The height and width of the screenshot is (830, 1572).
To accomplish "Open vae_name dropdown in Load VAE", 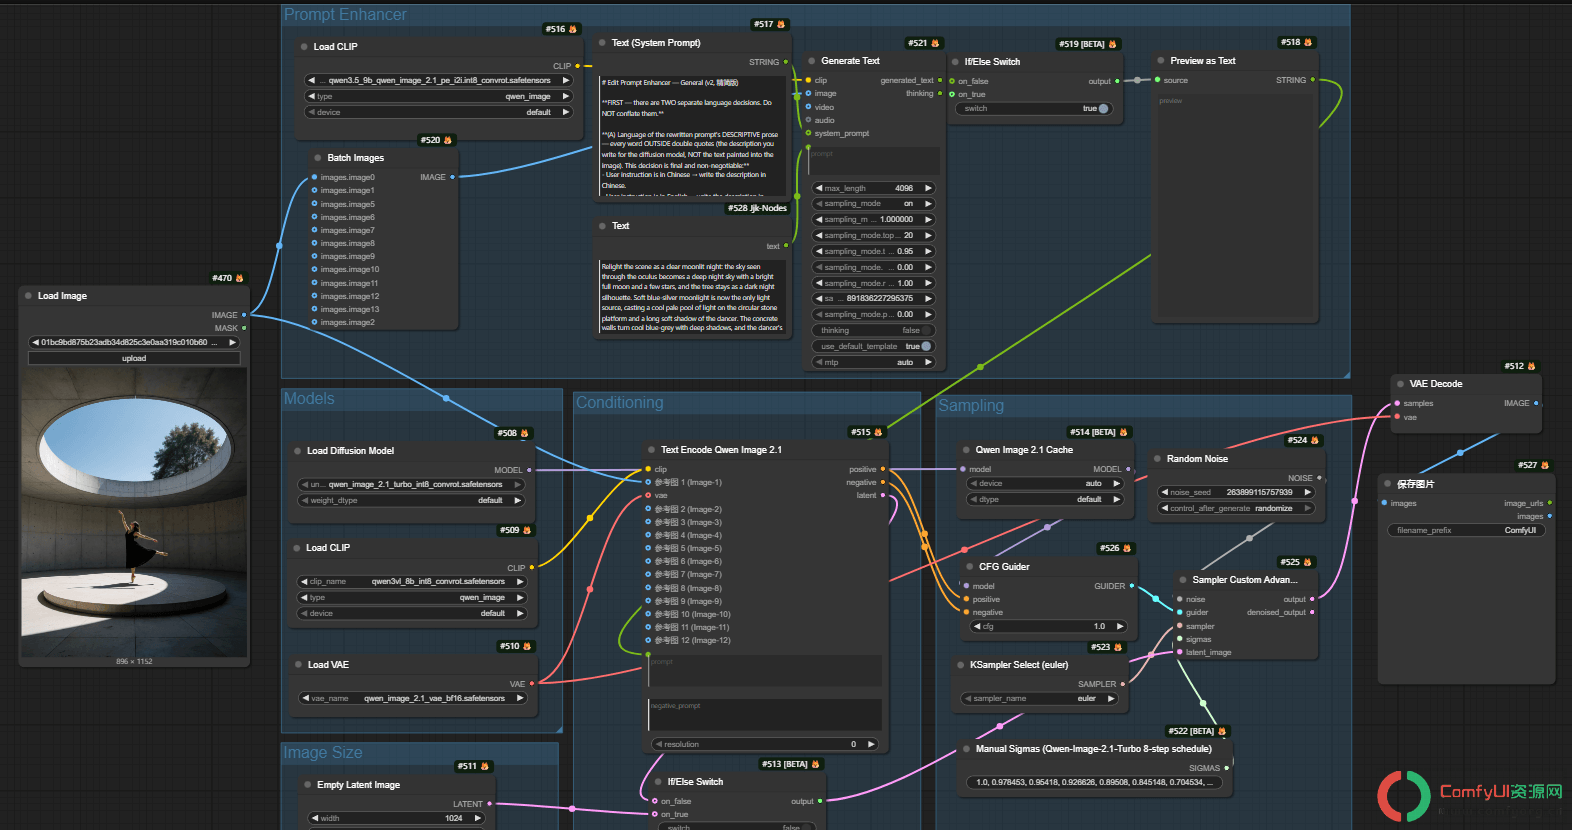I will click(x=412, y=698).
